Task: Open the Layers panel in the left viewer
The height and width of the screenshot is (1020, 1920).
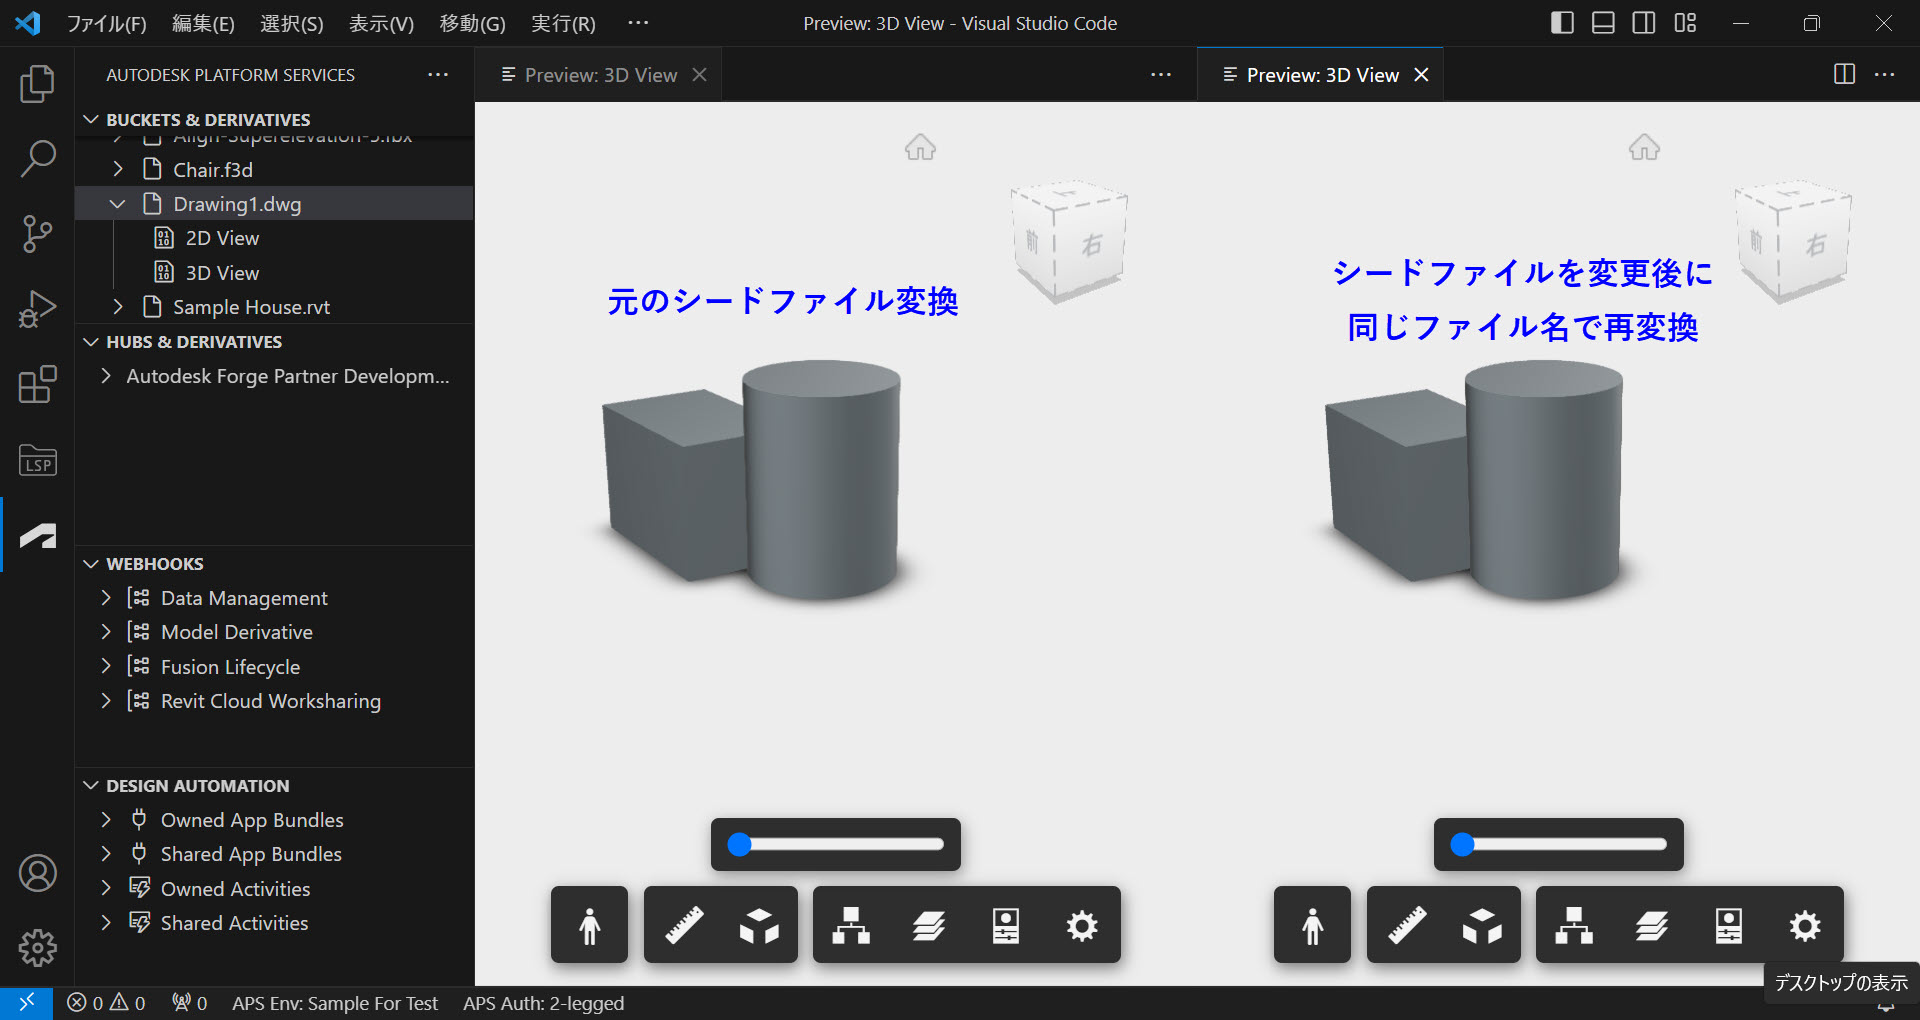Action: coord(930,925)
